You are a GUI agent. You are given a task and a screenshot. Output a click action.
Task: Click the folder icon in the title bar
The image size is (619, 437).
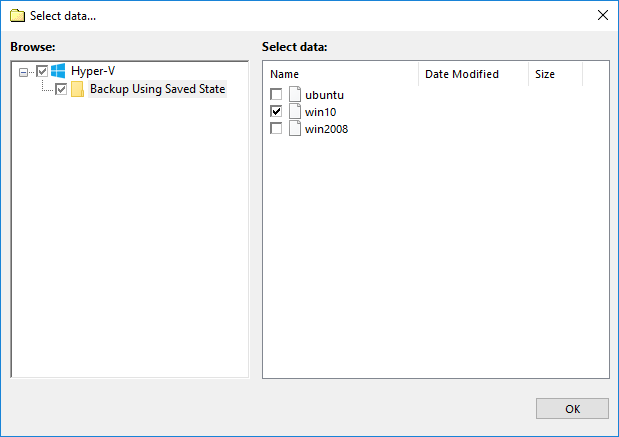pos(17,15)
